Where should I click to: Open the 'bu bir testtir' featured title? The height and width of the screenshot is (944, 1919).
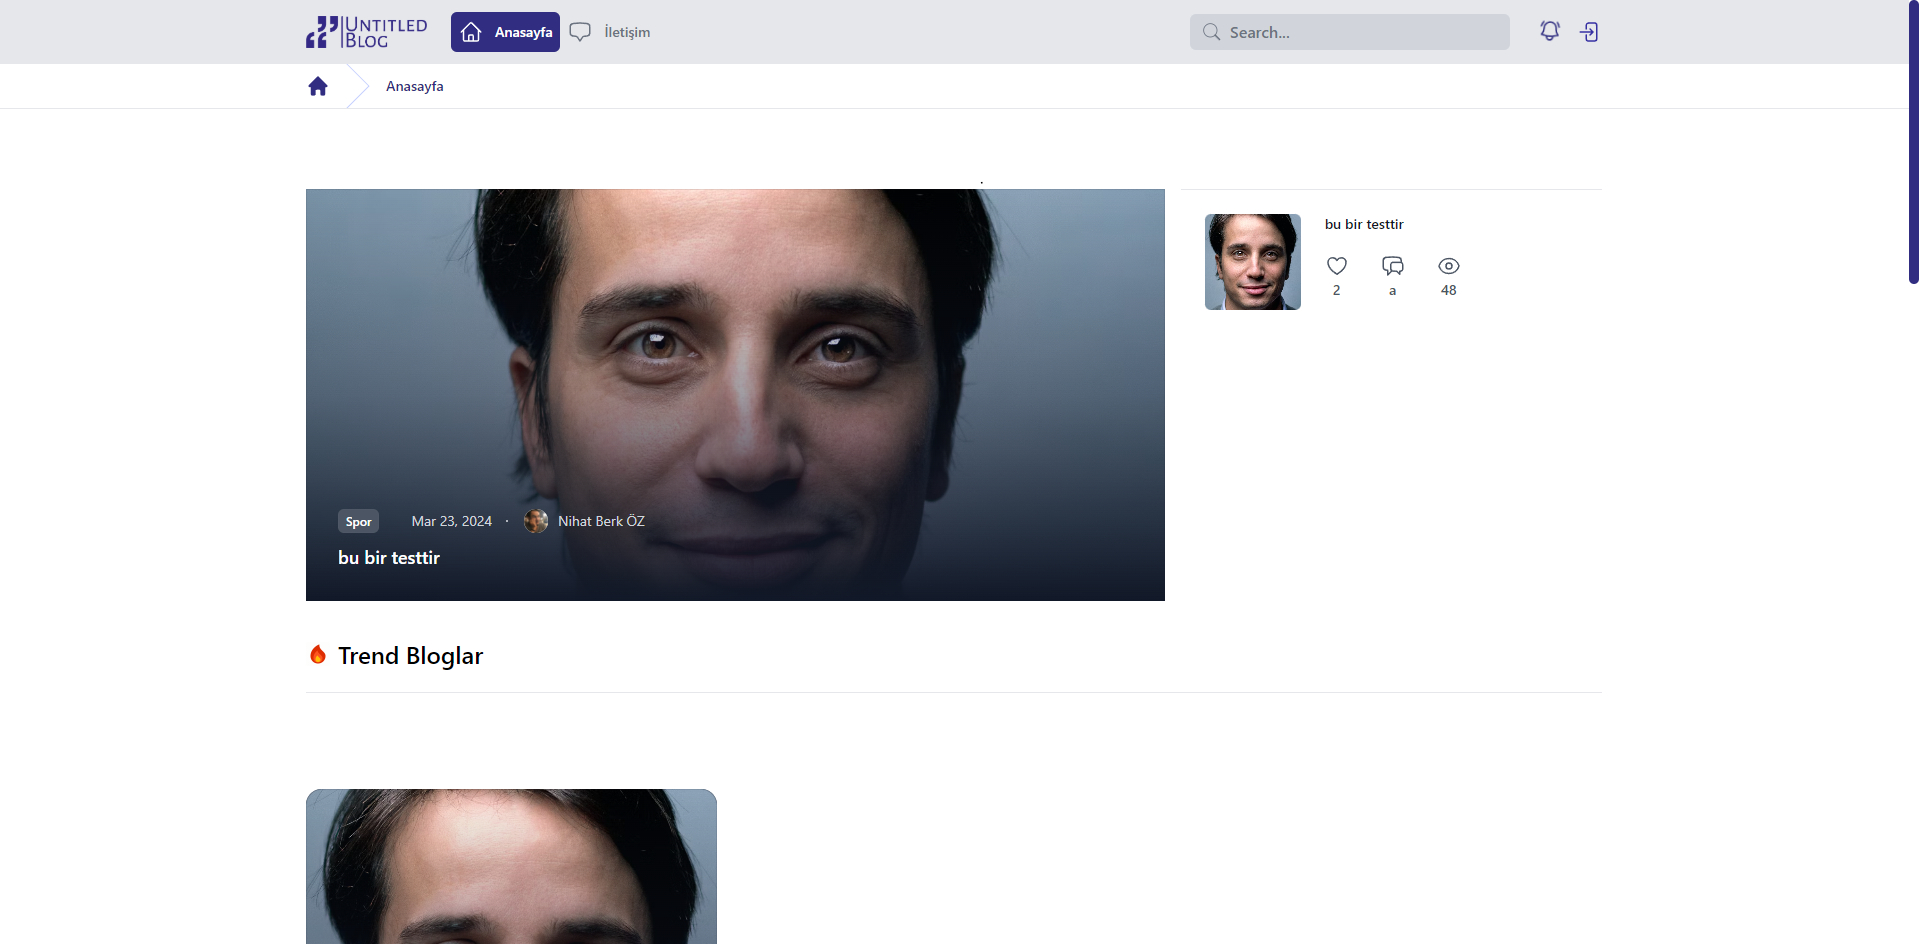[x=389, y=558]
